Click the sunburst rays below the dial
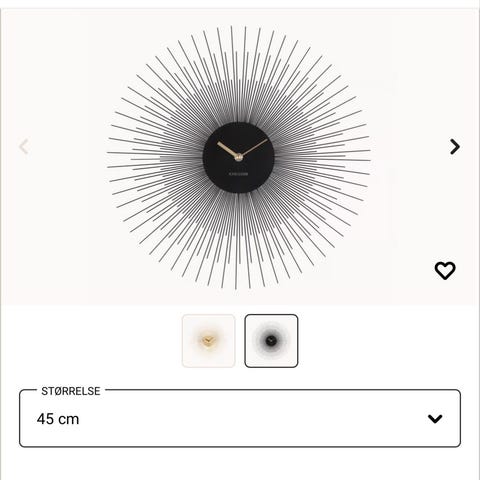Image resolution: width=480 pixels, height=480 pixels. point(239,241)
